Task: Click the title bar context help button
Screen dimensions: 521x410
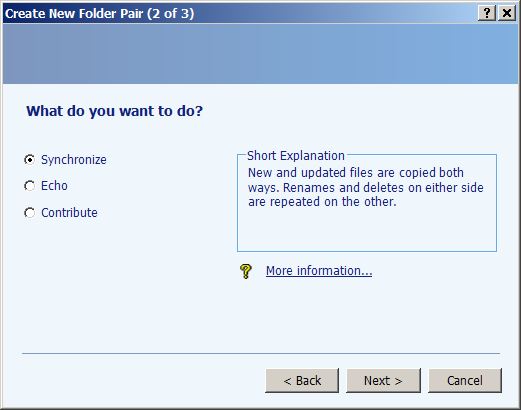Action: tap(487, 13)
